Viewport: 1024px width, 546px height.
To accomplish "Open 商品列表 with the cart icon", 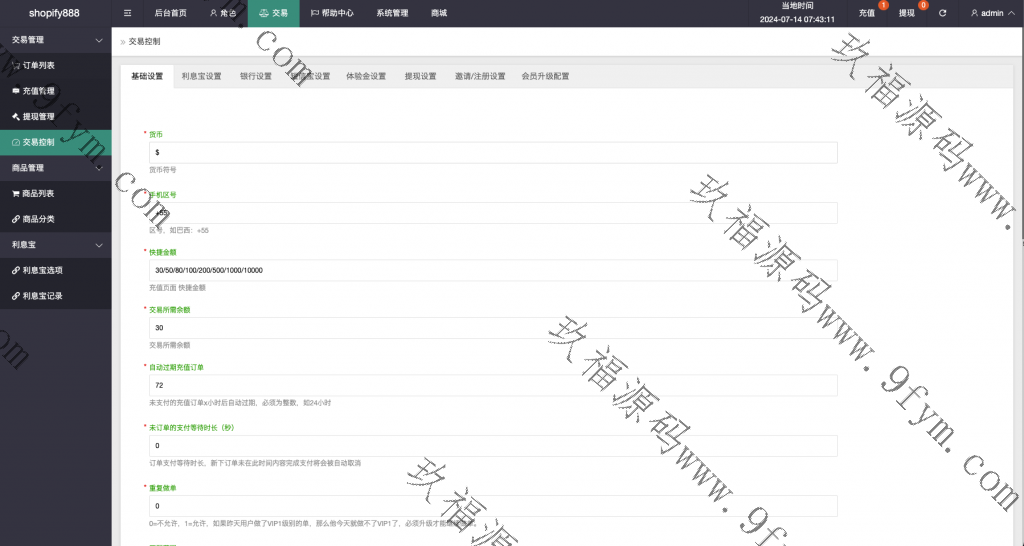I will [15, 193].
